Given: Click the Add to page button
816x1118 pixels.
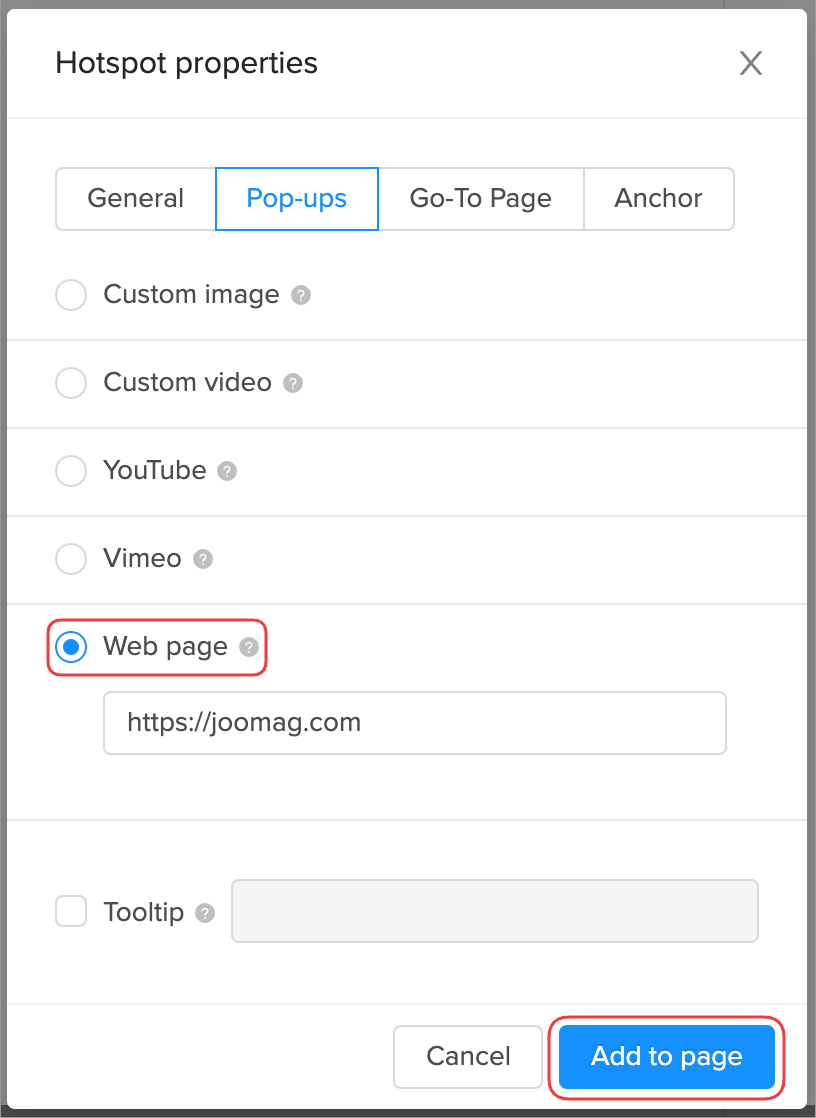Looking at the screenshot, I should (666, 1056).
